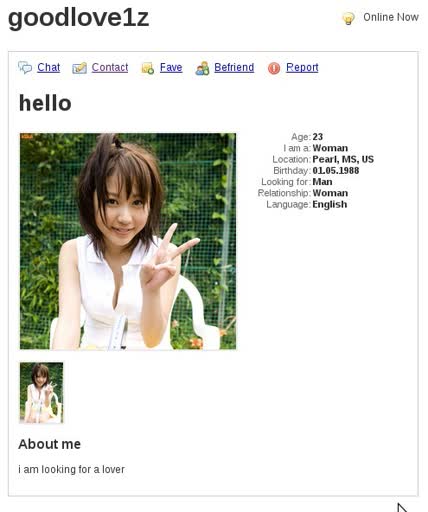Click the Contact envelope icon
Viewport: 428px width, 512px height.
79,68
